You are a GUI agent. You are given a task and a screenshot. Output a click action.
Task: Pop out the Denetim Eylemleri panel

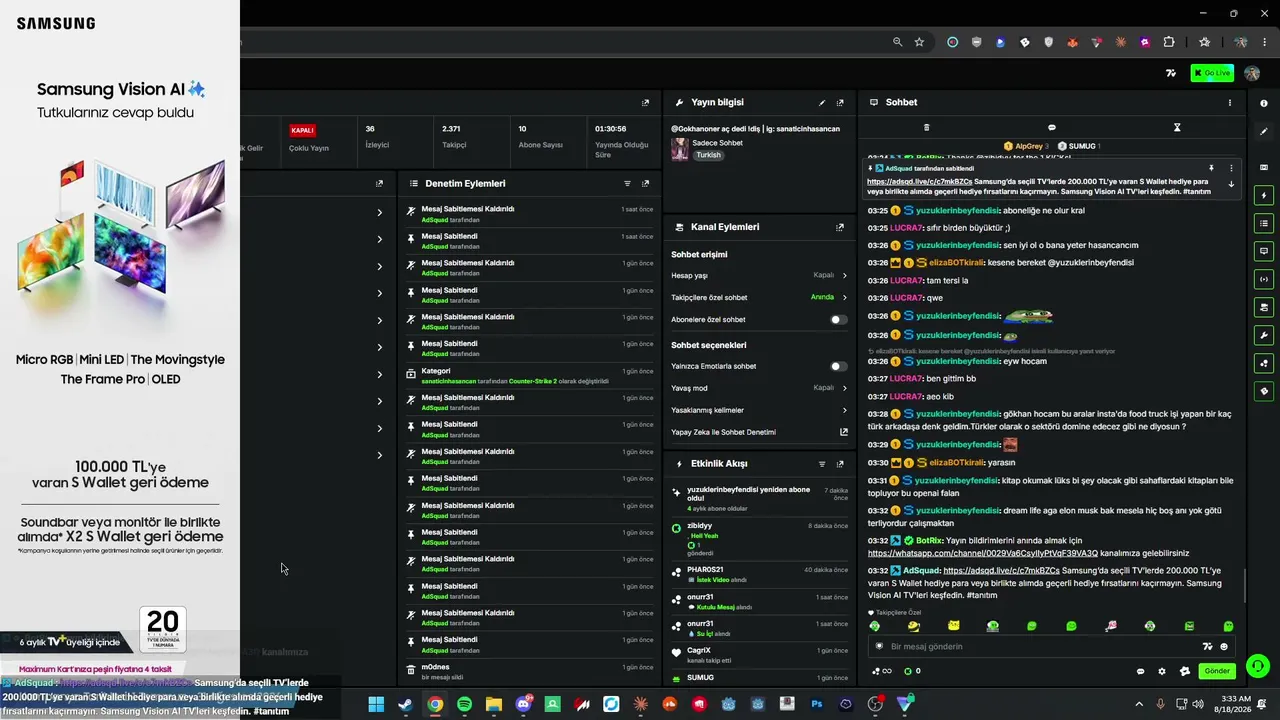(x=645, y=184)
